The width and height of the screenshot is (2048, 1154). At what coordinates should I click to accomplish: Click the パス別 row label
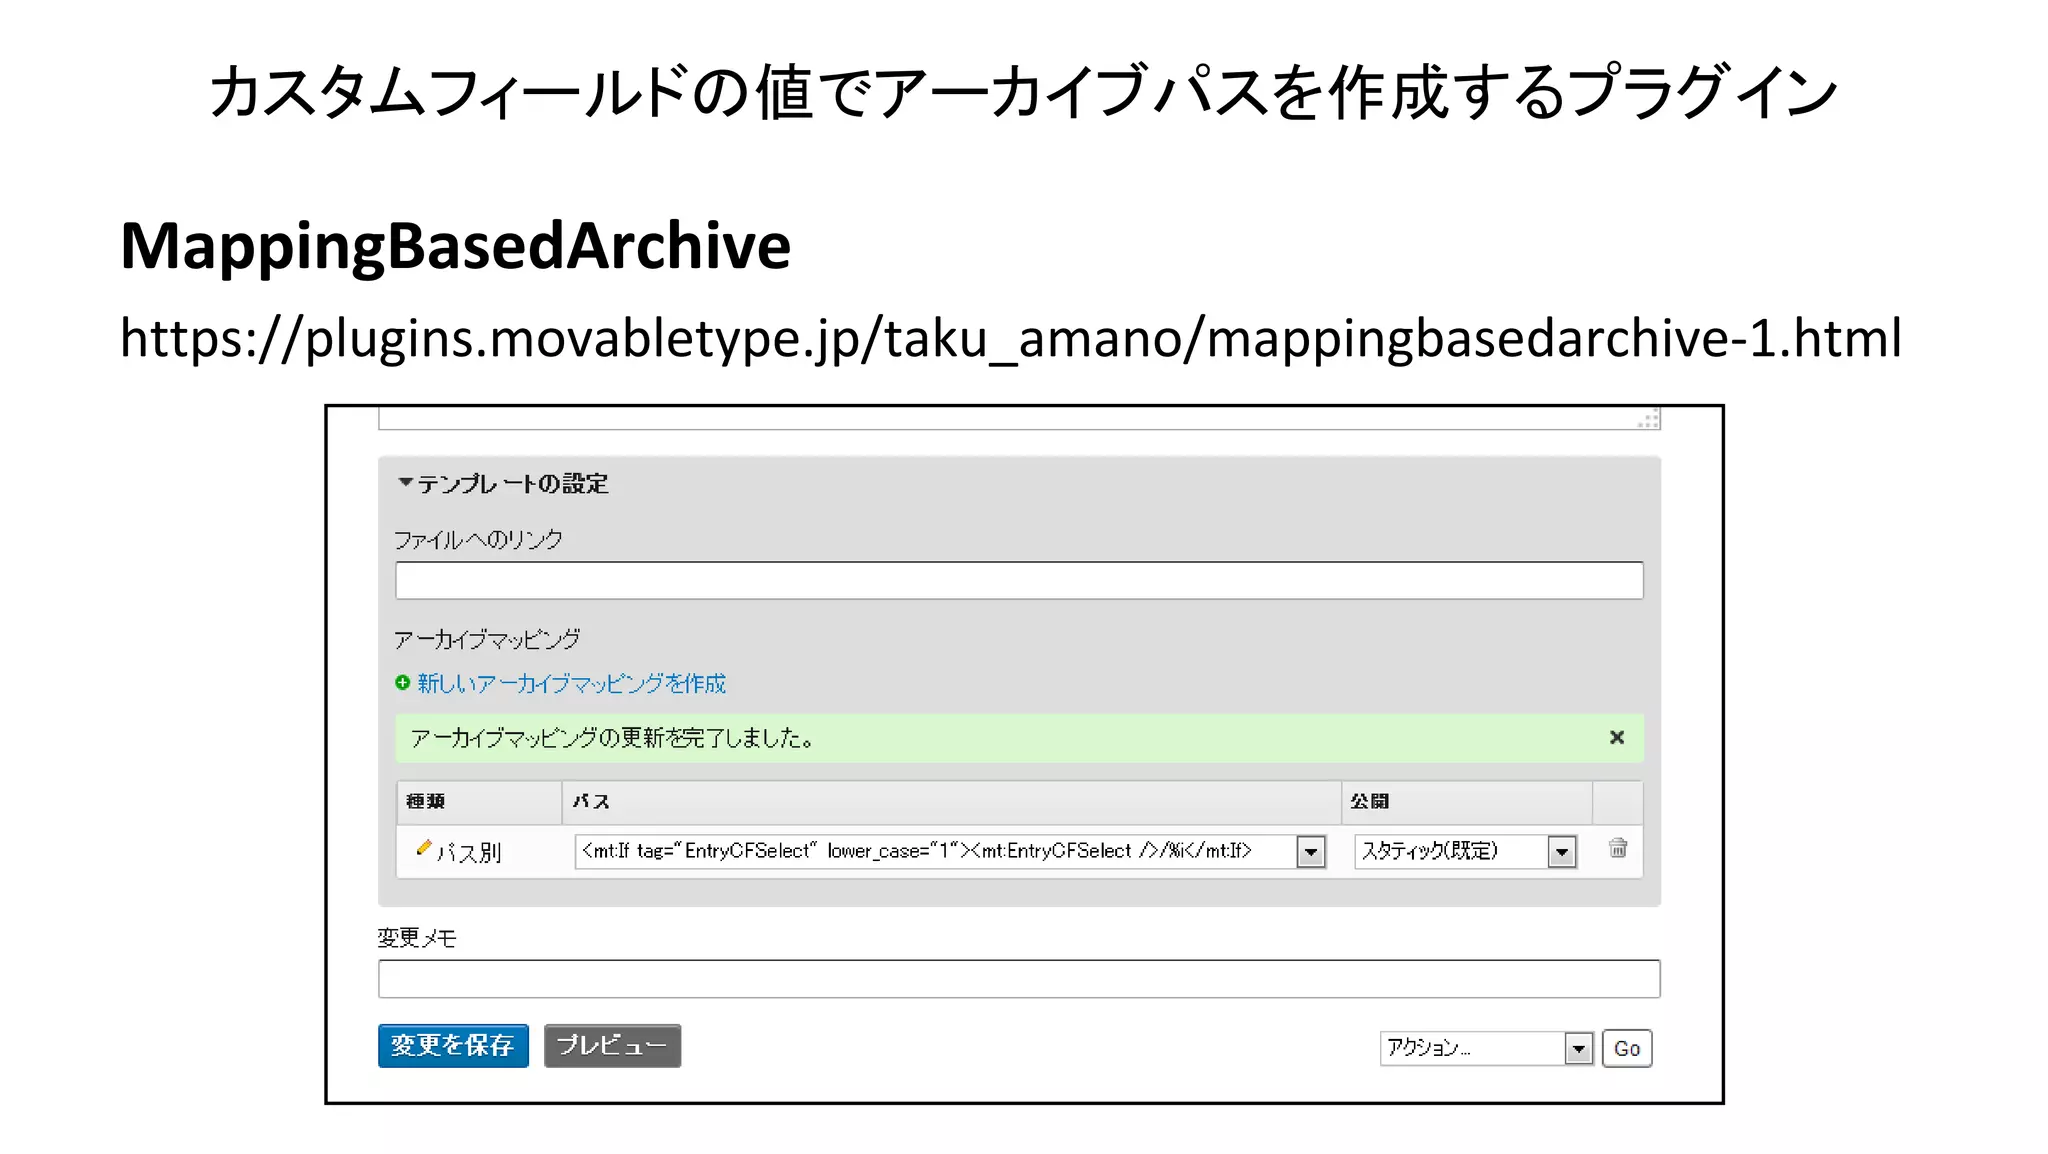(x=469, y=853)
